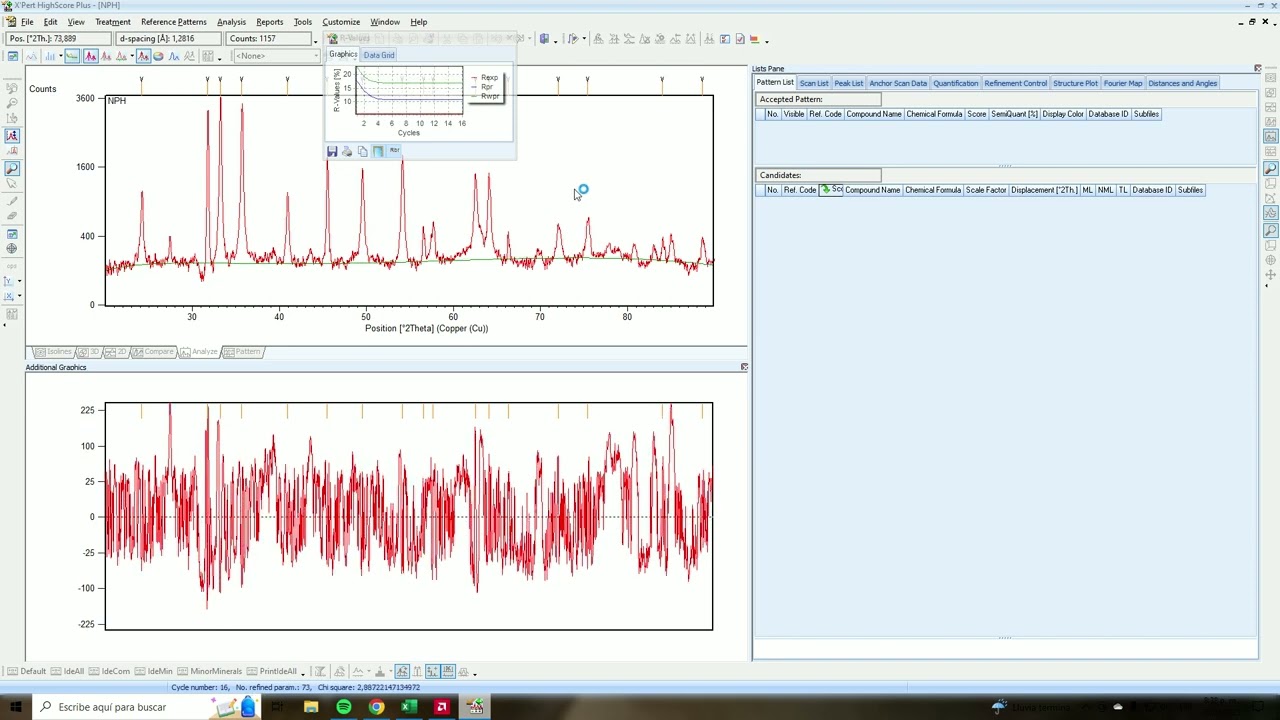The width and height of the screenshot is (1280, 720).
Task: Close the Additional Graphics pane
Action: 743,367
